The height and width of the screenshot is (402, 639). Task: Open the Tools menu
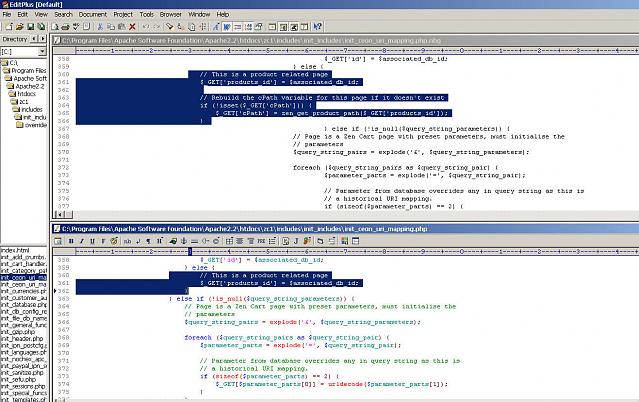coord(146,14)
